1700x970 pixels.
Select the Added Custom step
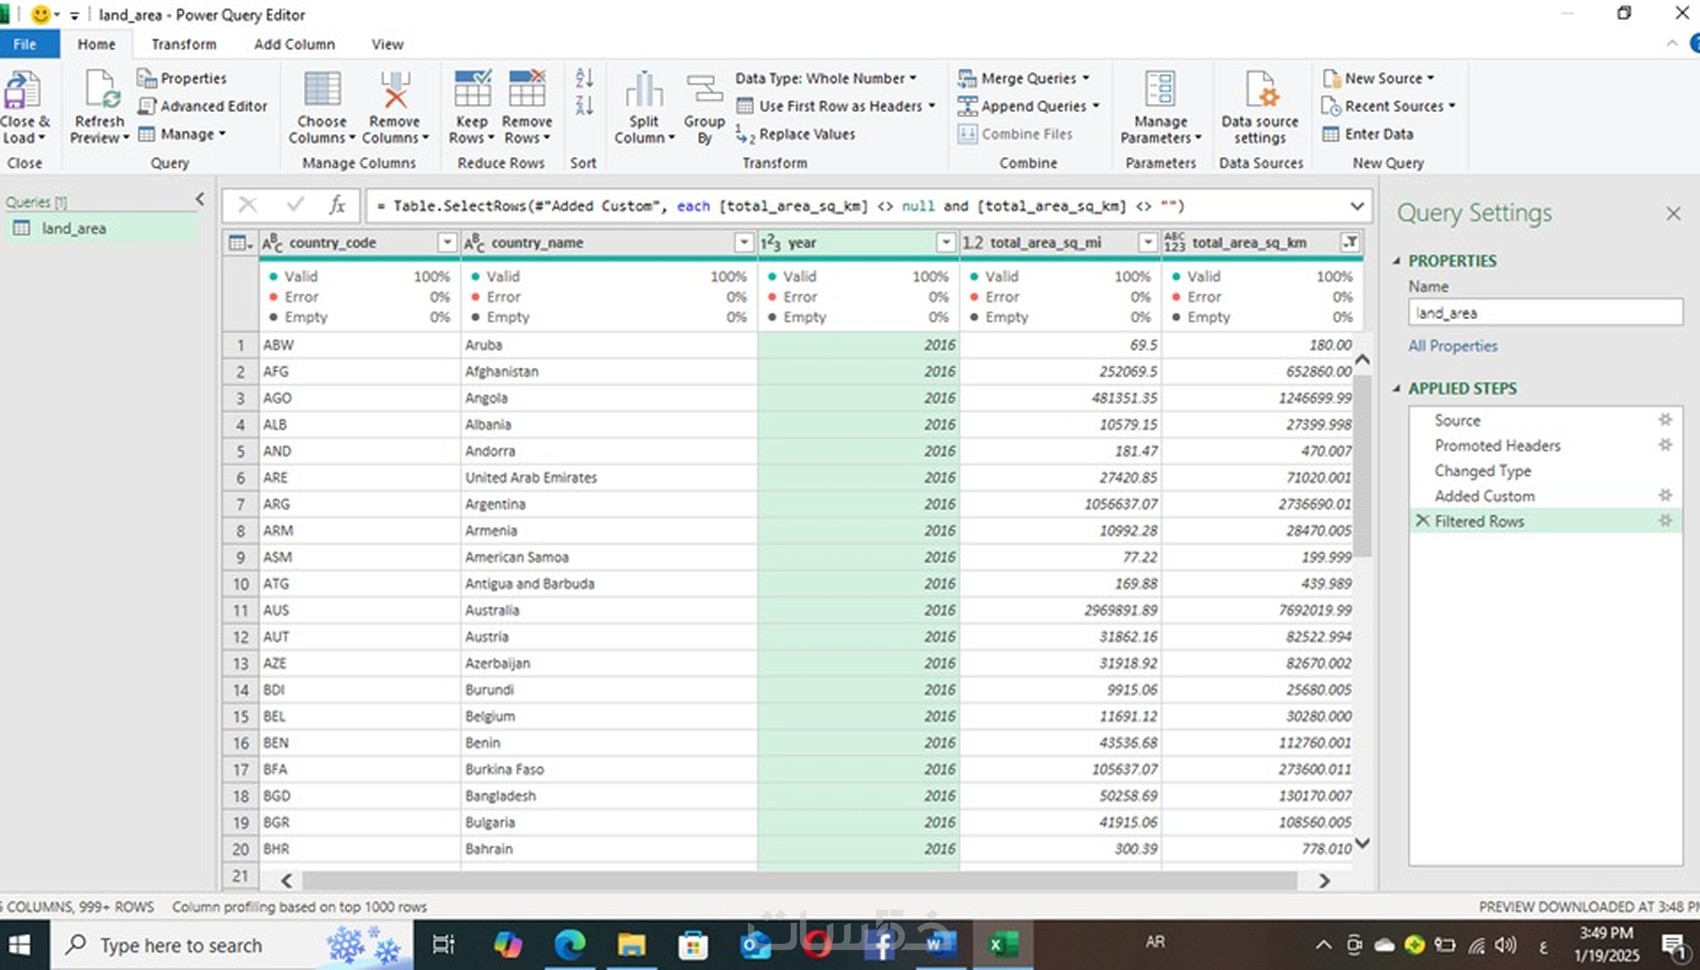point(1484,495)
